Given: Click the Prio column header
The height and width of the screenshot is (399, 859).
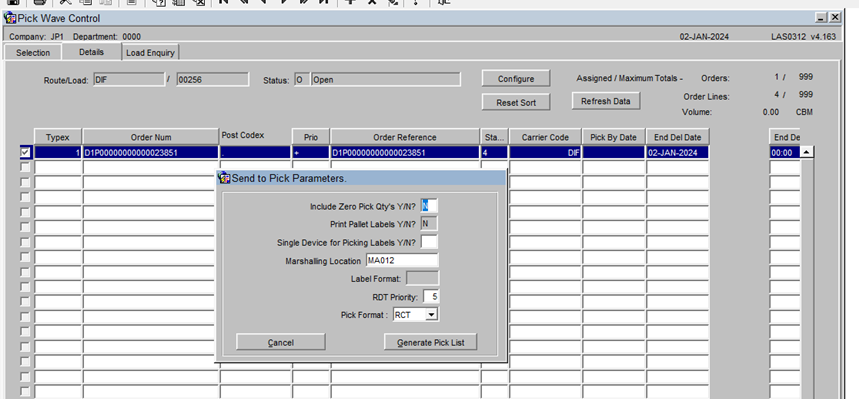Looking at the screenshot, I should pyautogui.click(x=311, y=137).
